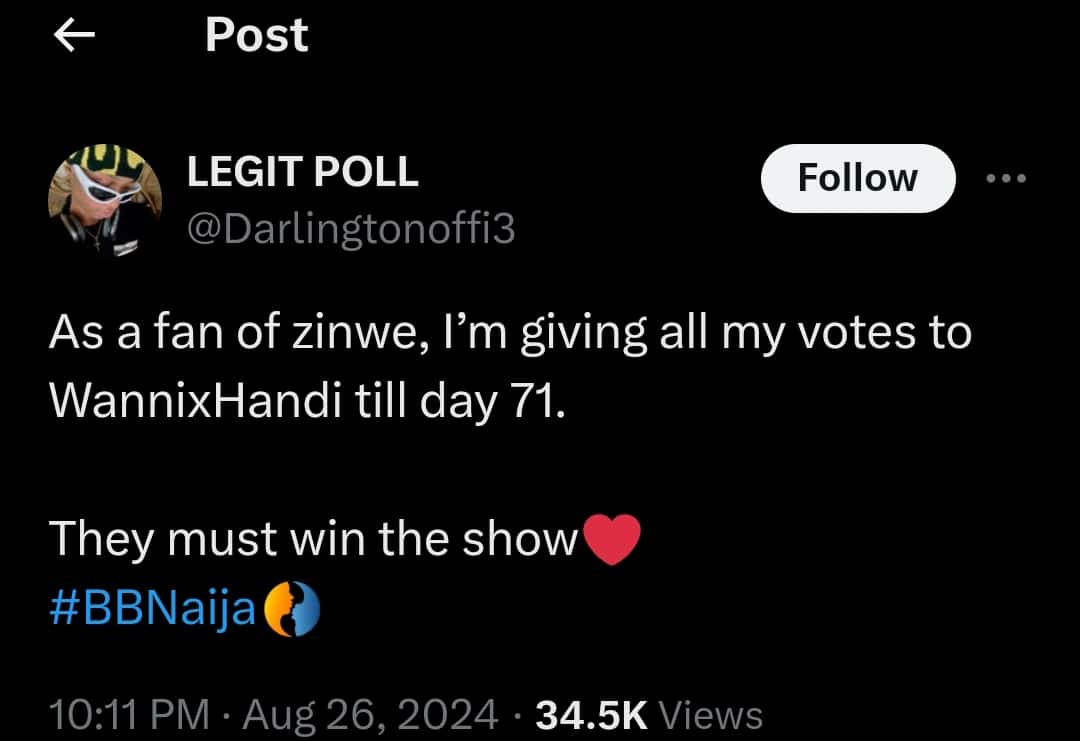Follow the LEGIT POLL account
The image size is (1080, 741).
pos(857,178)
